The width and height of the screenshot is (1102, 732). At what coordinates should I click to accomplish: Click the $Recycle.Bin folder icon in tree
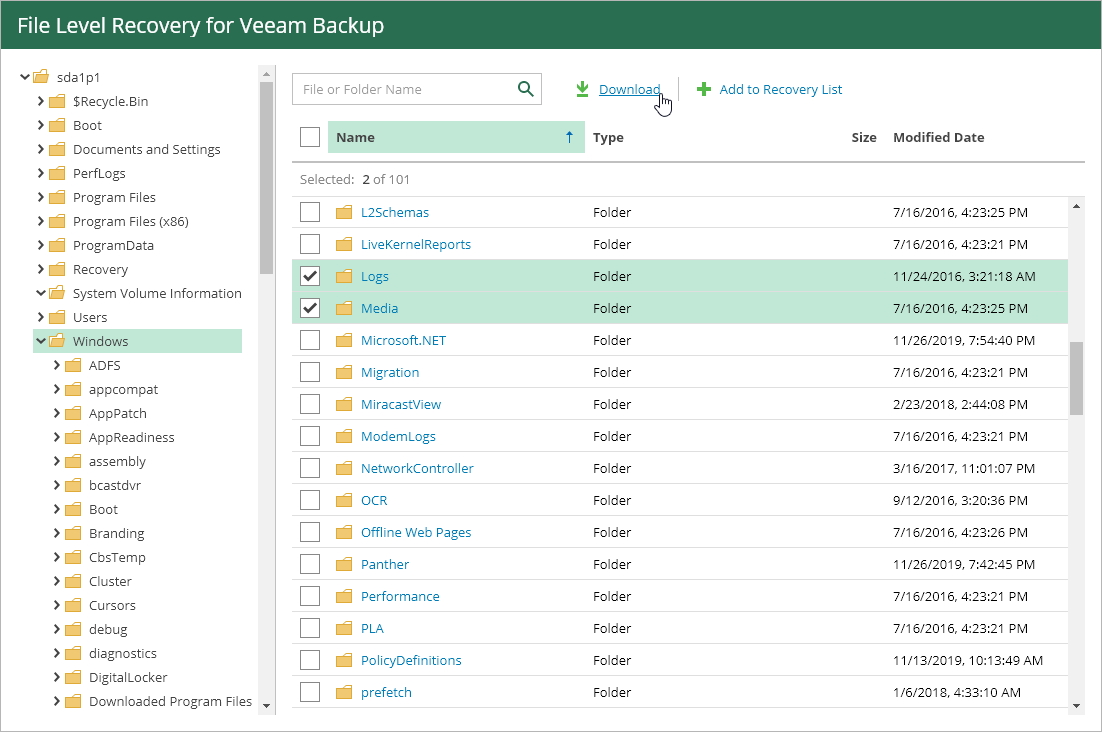pyautogui.click(x=57, y=101)
